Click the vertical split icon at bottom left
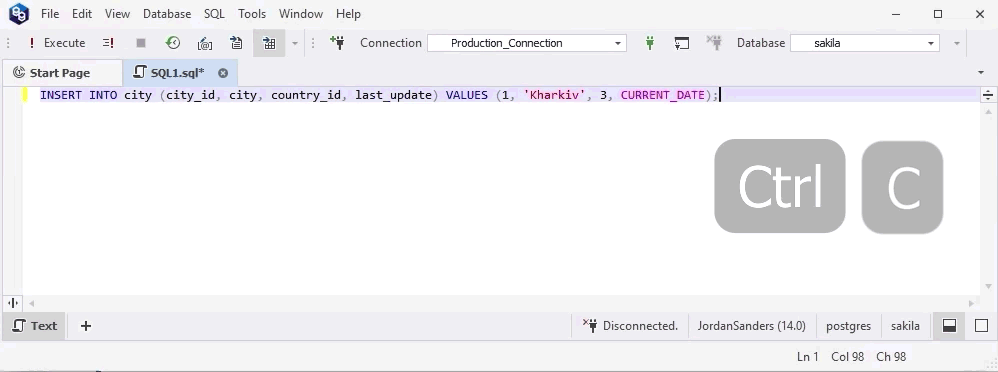Viewport: 998px width, 372px height. [x=13, y=304]
